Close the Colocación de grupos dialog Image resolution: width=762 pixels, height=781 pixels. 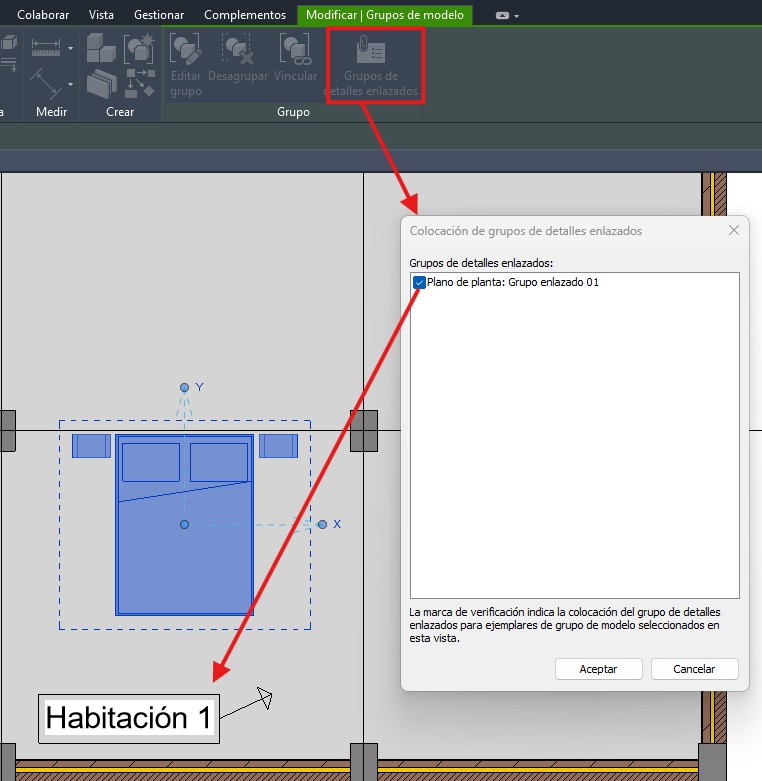734,231
